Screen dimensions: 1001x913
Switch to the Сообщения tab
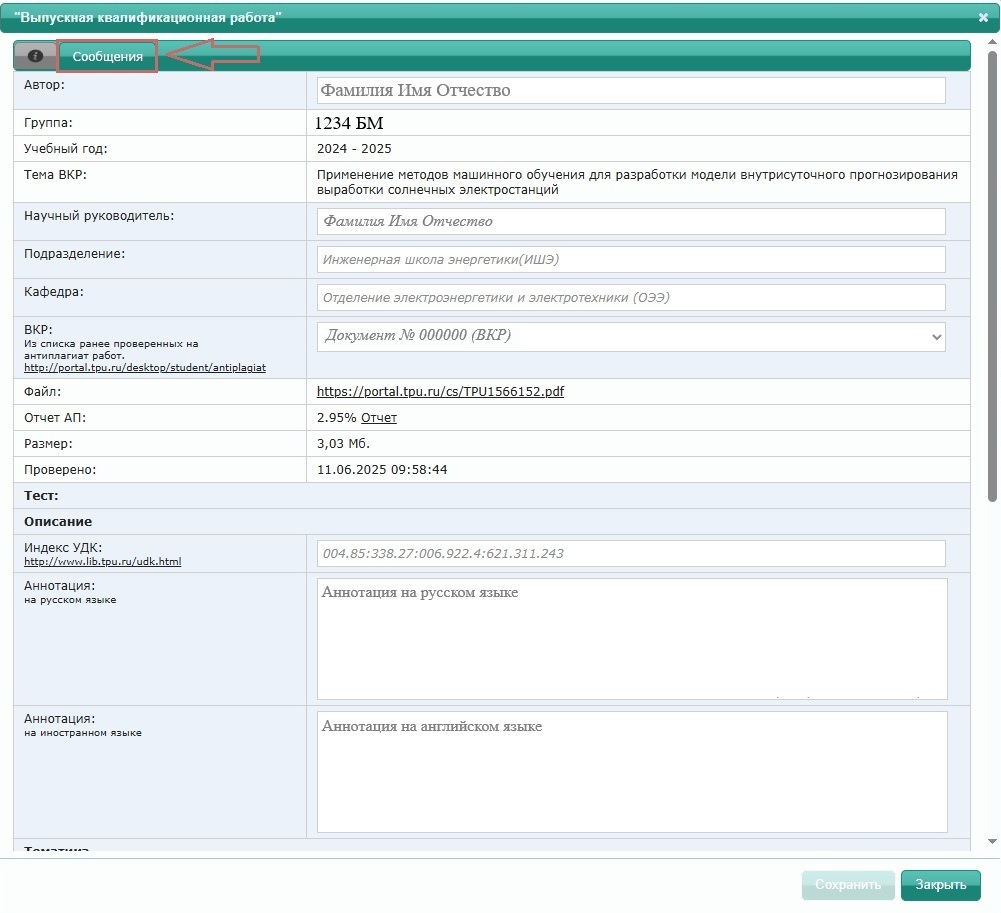tap(107, 56)
